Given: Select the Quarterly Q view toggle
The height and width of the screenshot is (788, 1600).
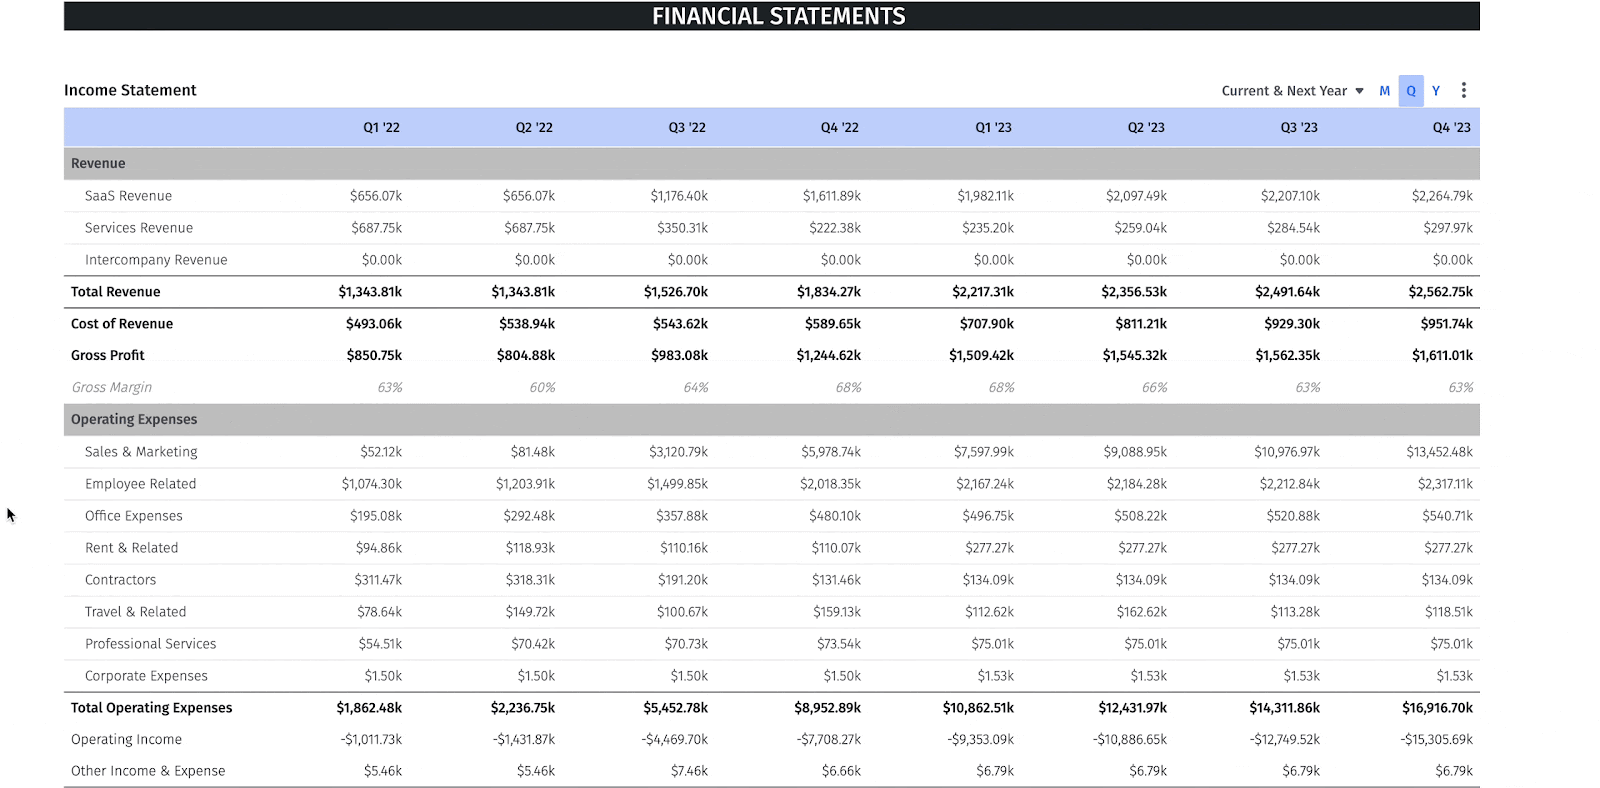Looking at the screenshot, I should click(1411, 91).
